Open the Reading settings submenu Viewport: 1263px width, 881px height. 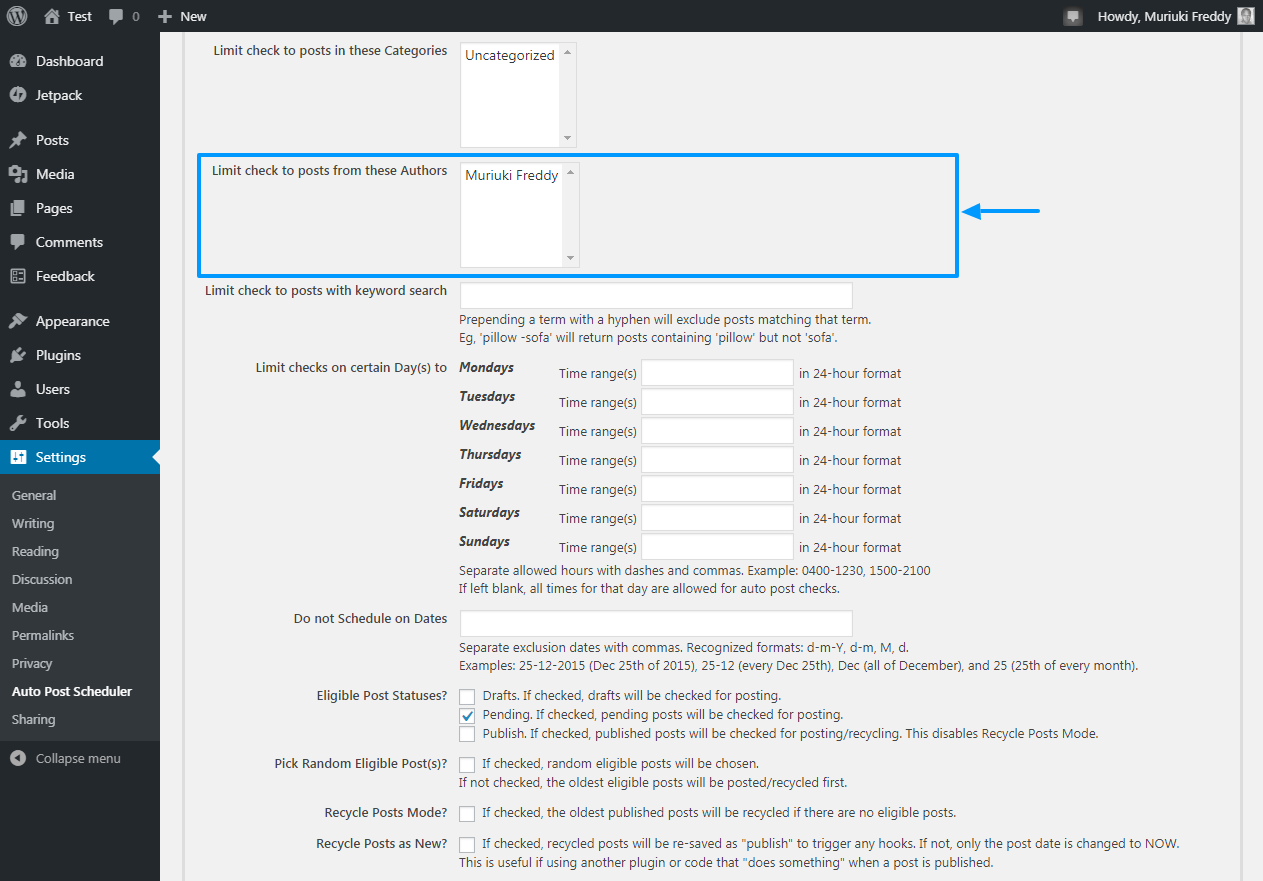coord(35,551)
